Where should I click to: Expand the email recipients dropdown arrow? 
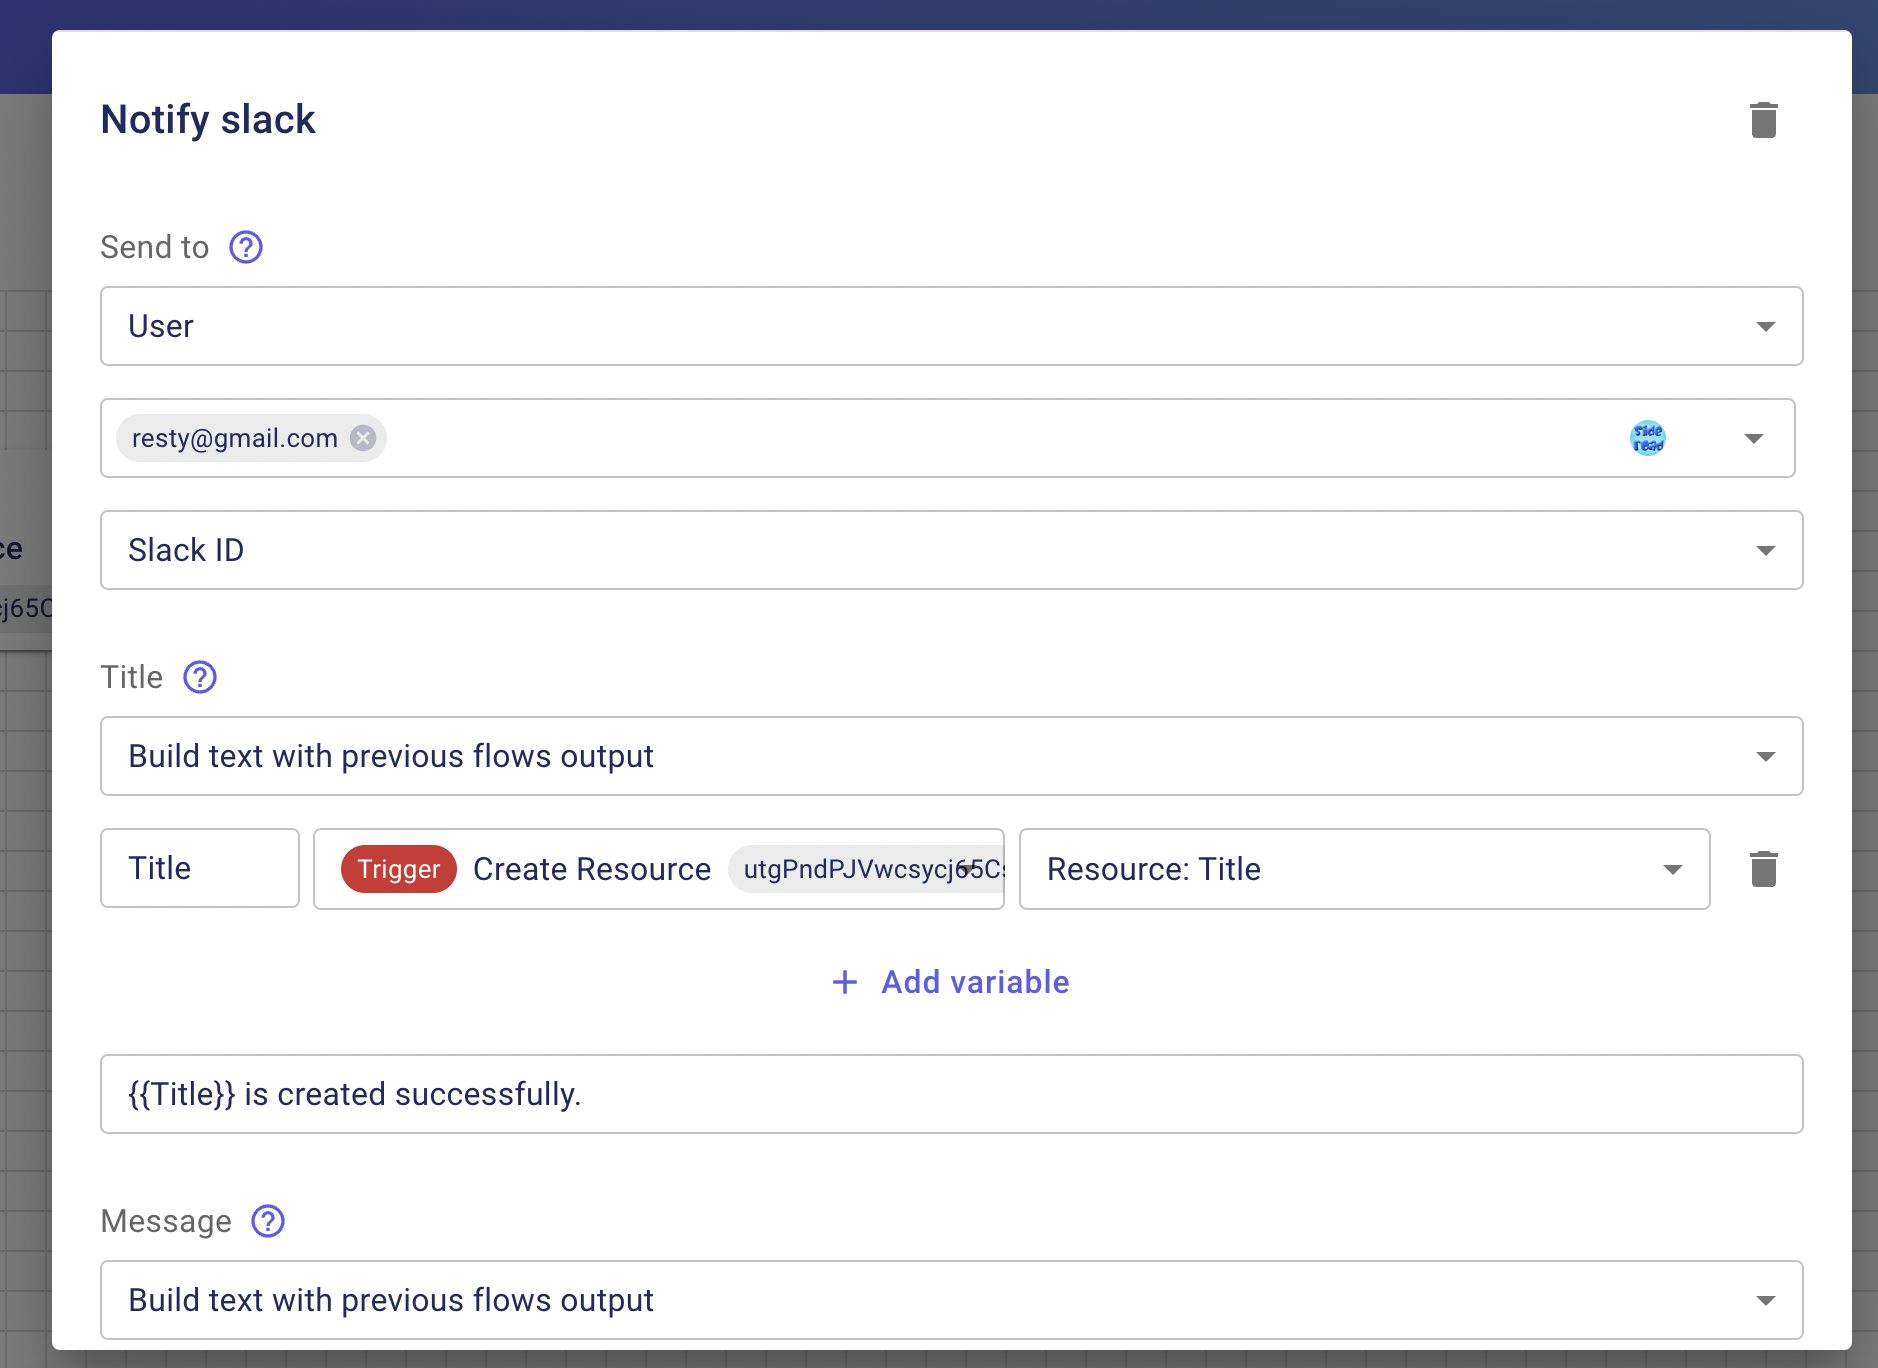(x=1753, y=438)
